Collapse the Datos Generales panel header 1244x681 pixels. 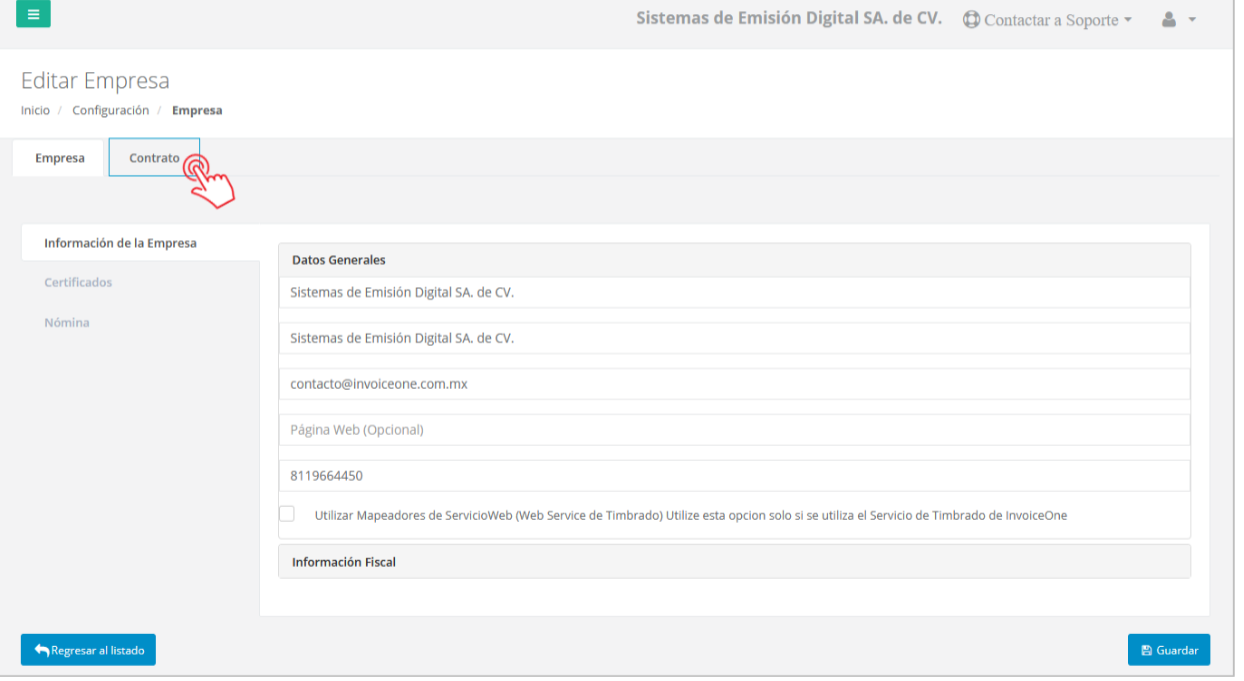coord(733,260)
